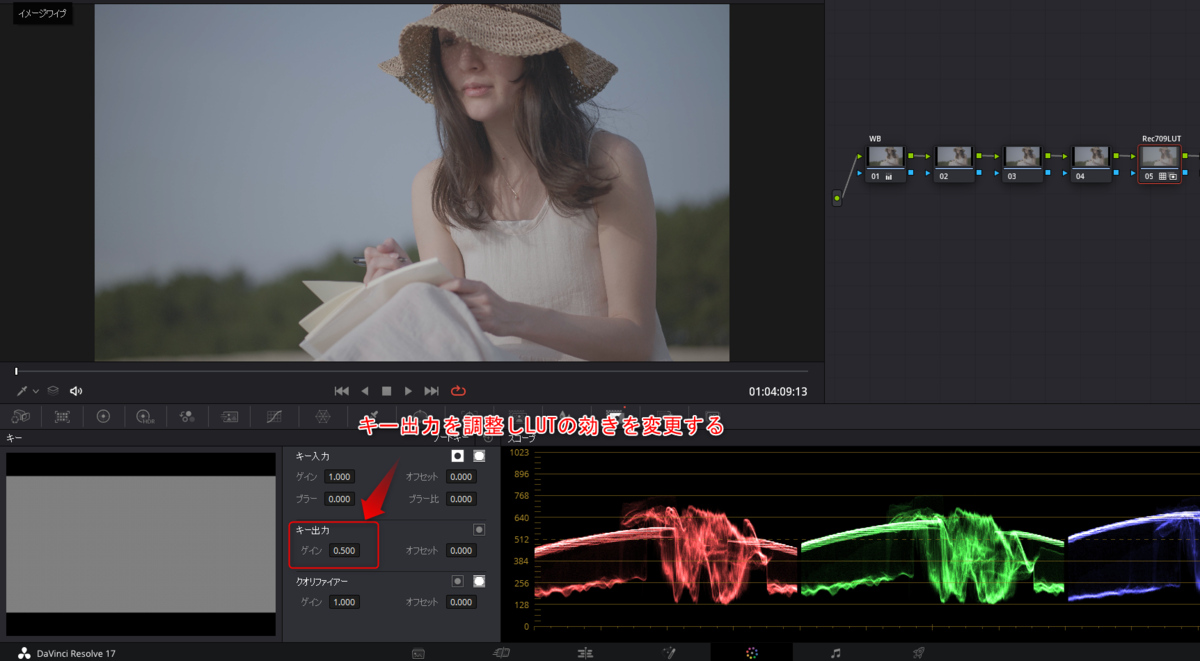Open the Camera Raw palette

pos(20,416)
